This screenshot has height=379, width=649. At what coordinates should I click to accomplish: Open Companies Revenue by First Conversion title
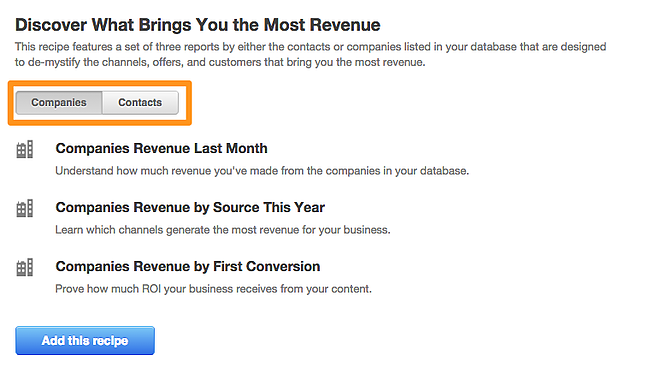(x=187, y=266)
